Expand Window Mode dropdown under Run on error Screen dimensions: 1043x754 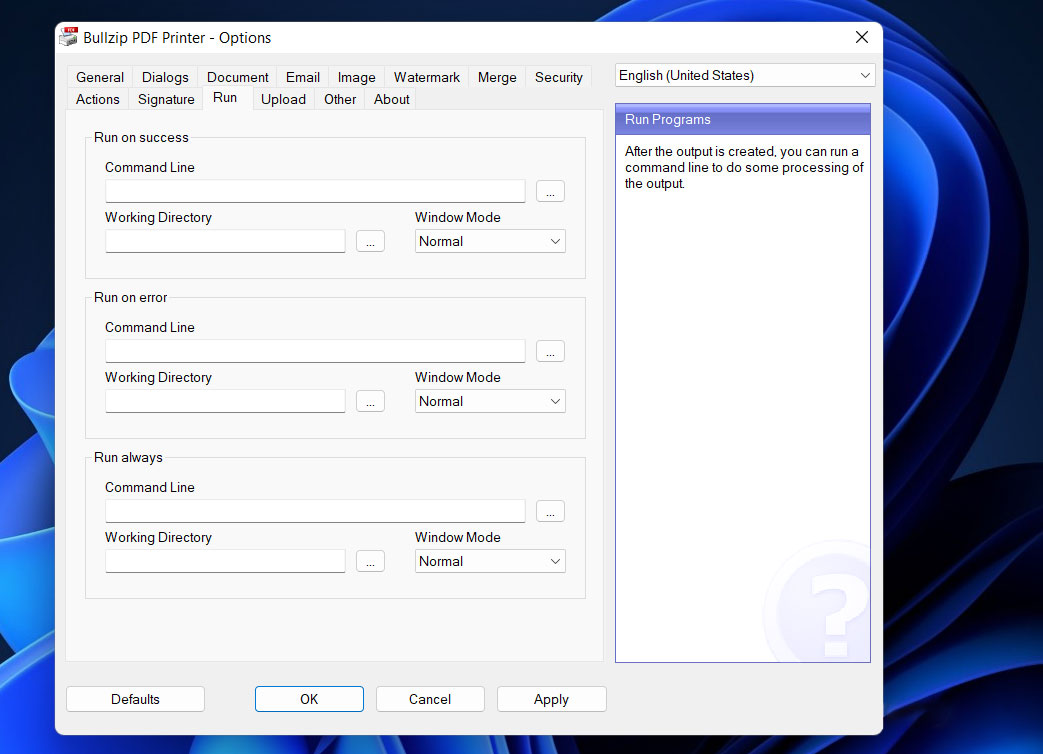pos(490,401)
